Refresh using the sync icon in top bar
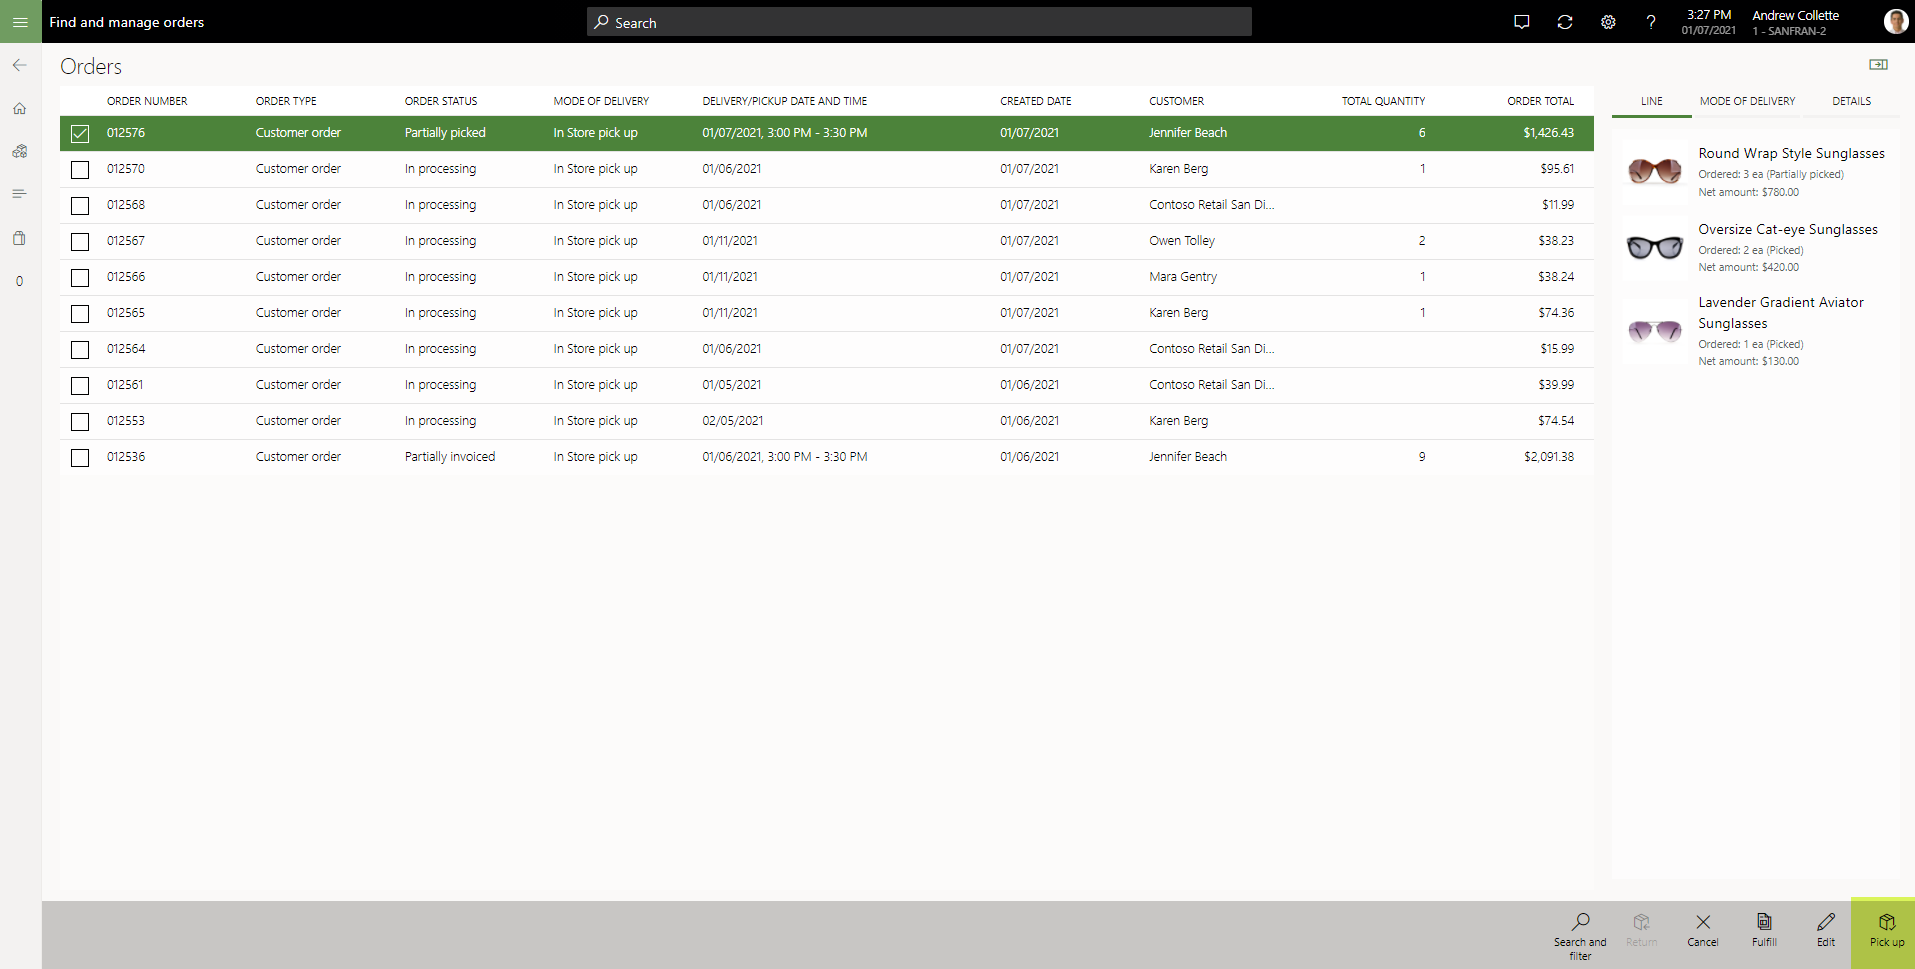This screenshot has width=1915, height=969. [1565, 21]
